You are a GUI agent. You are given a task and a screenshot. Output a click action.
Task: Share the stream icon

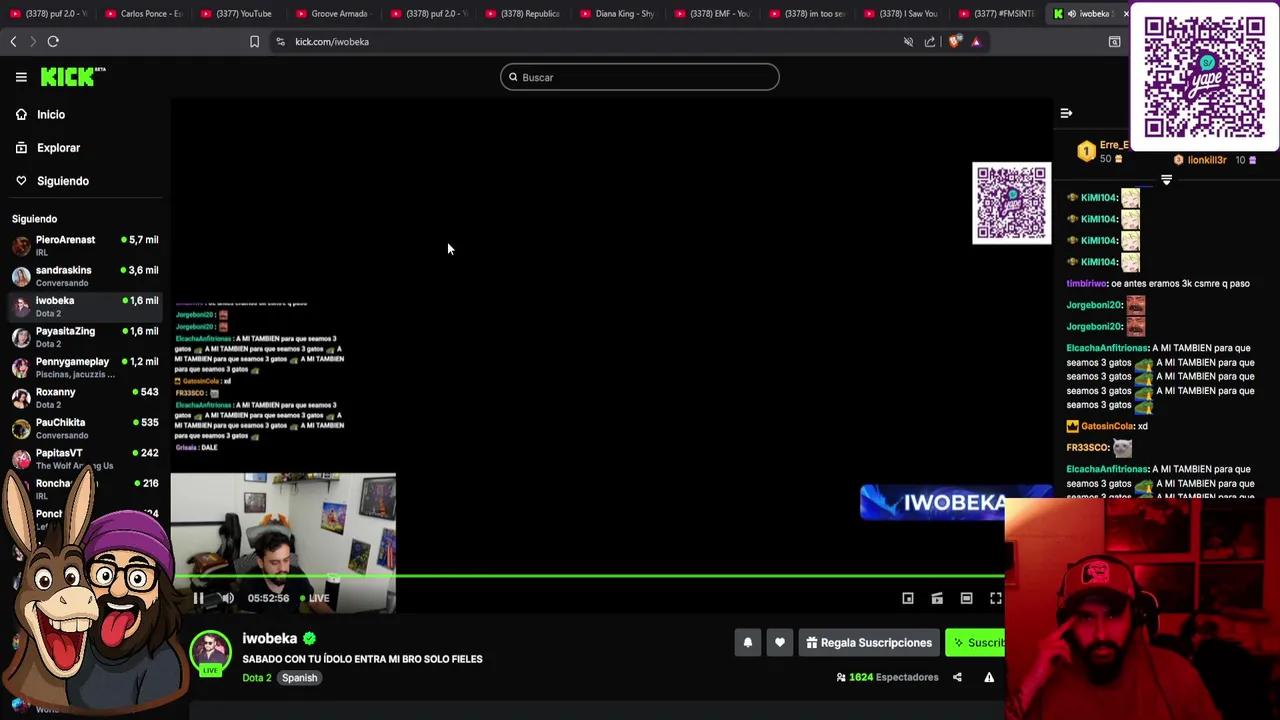coord(957,677)
